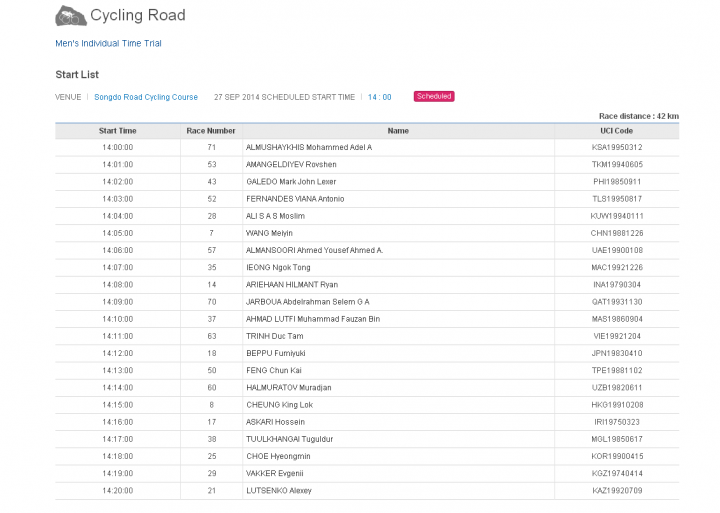Select rider ALMANSOORI Ahmed Yousef Ahmed A.
The width and height of the screenshot is (720, 513).
[x=315, y=250]
